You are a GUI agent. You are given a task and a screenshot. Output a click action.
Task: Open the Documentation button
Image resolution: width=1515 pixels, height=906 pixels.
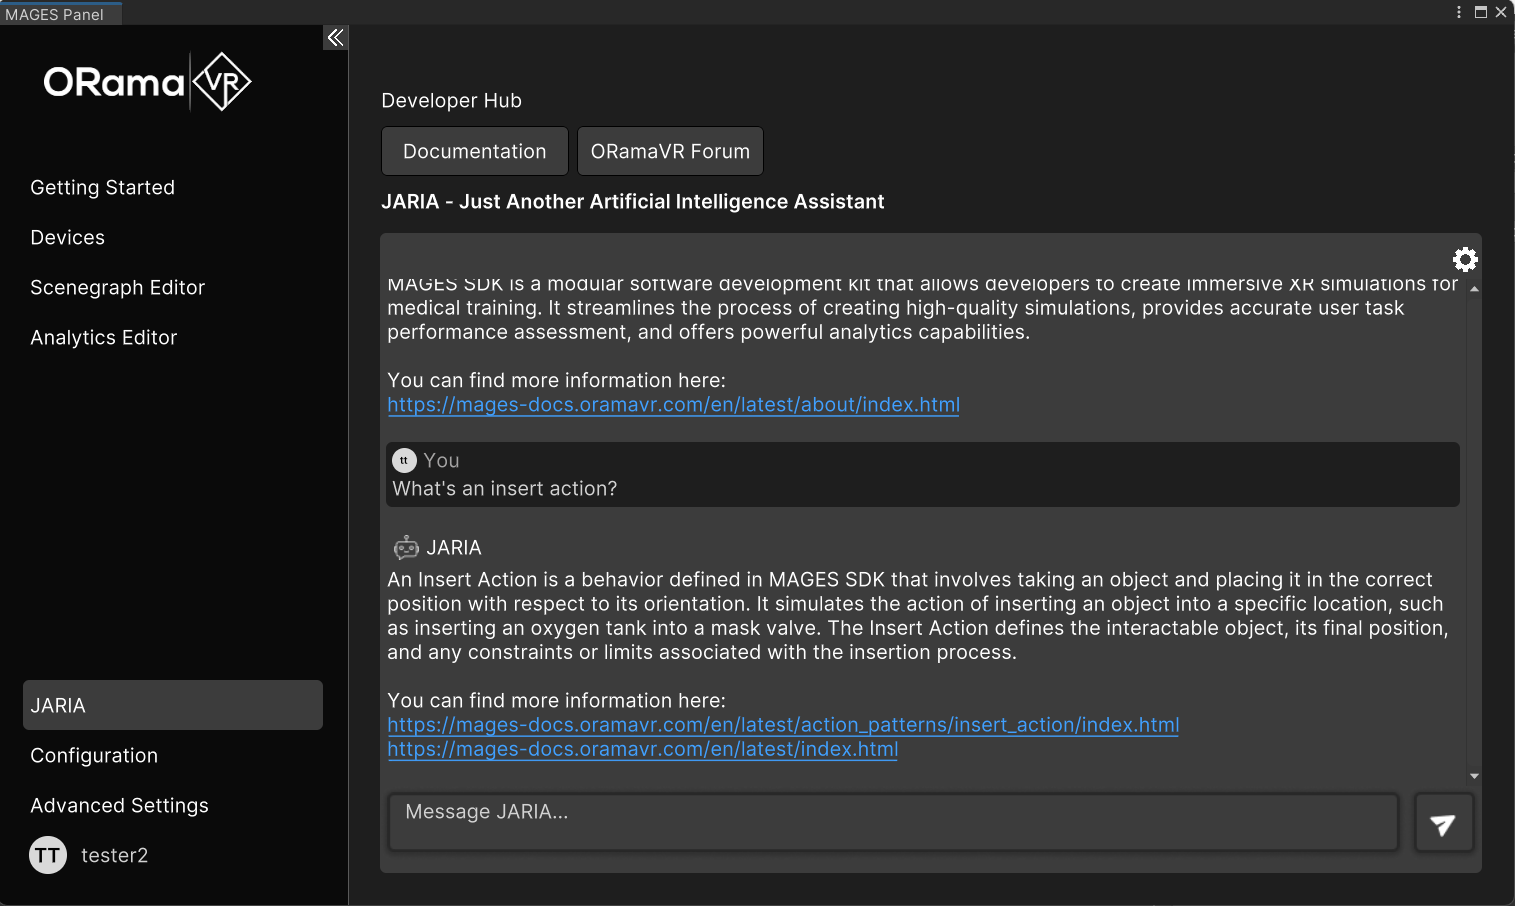tap(475, 151)
